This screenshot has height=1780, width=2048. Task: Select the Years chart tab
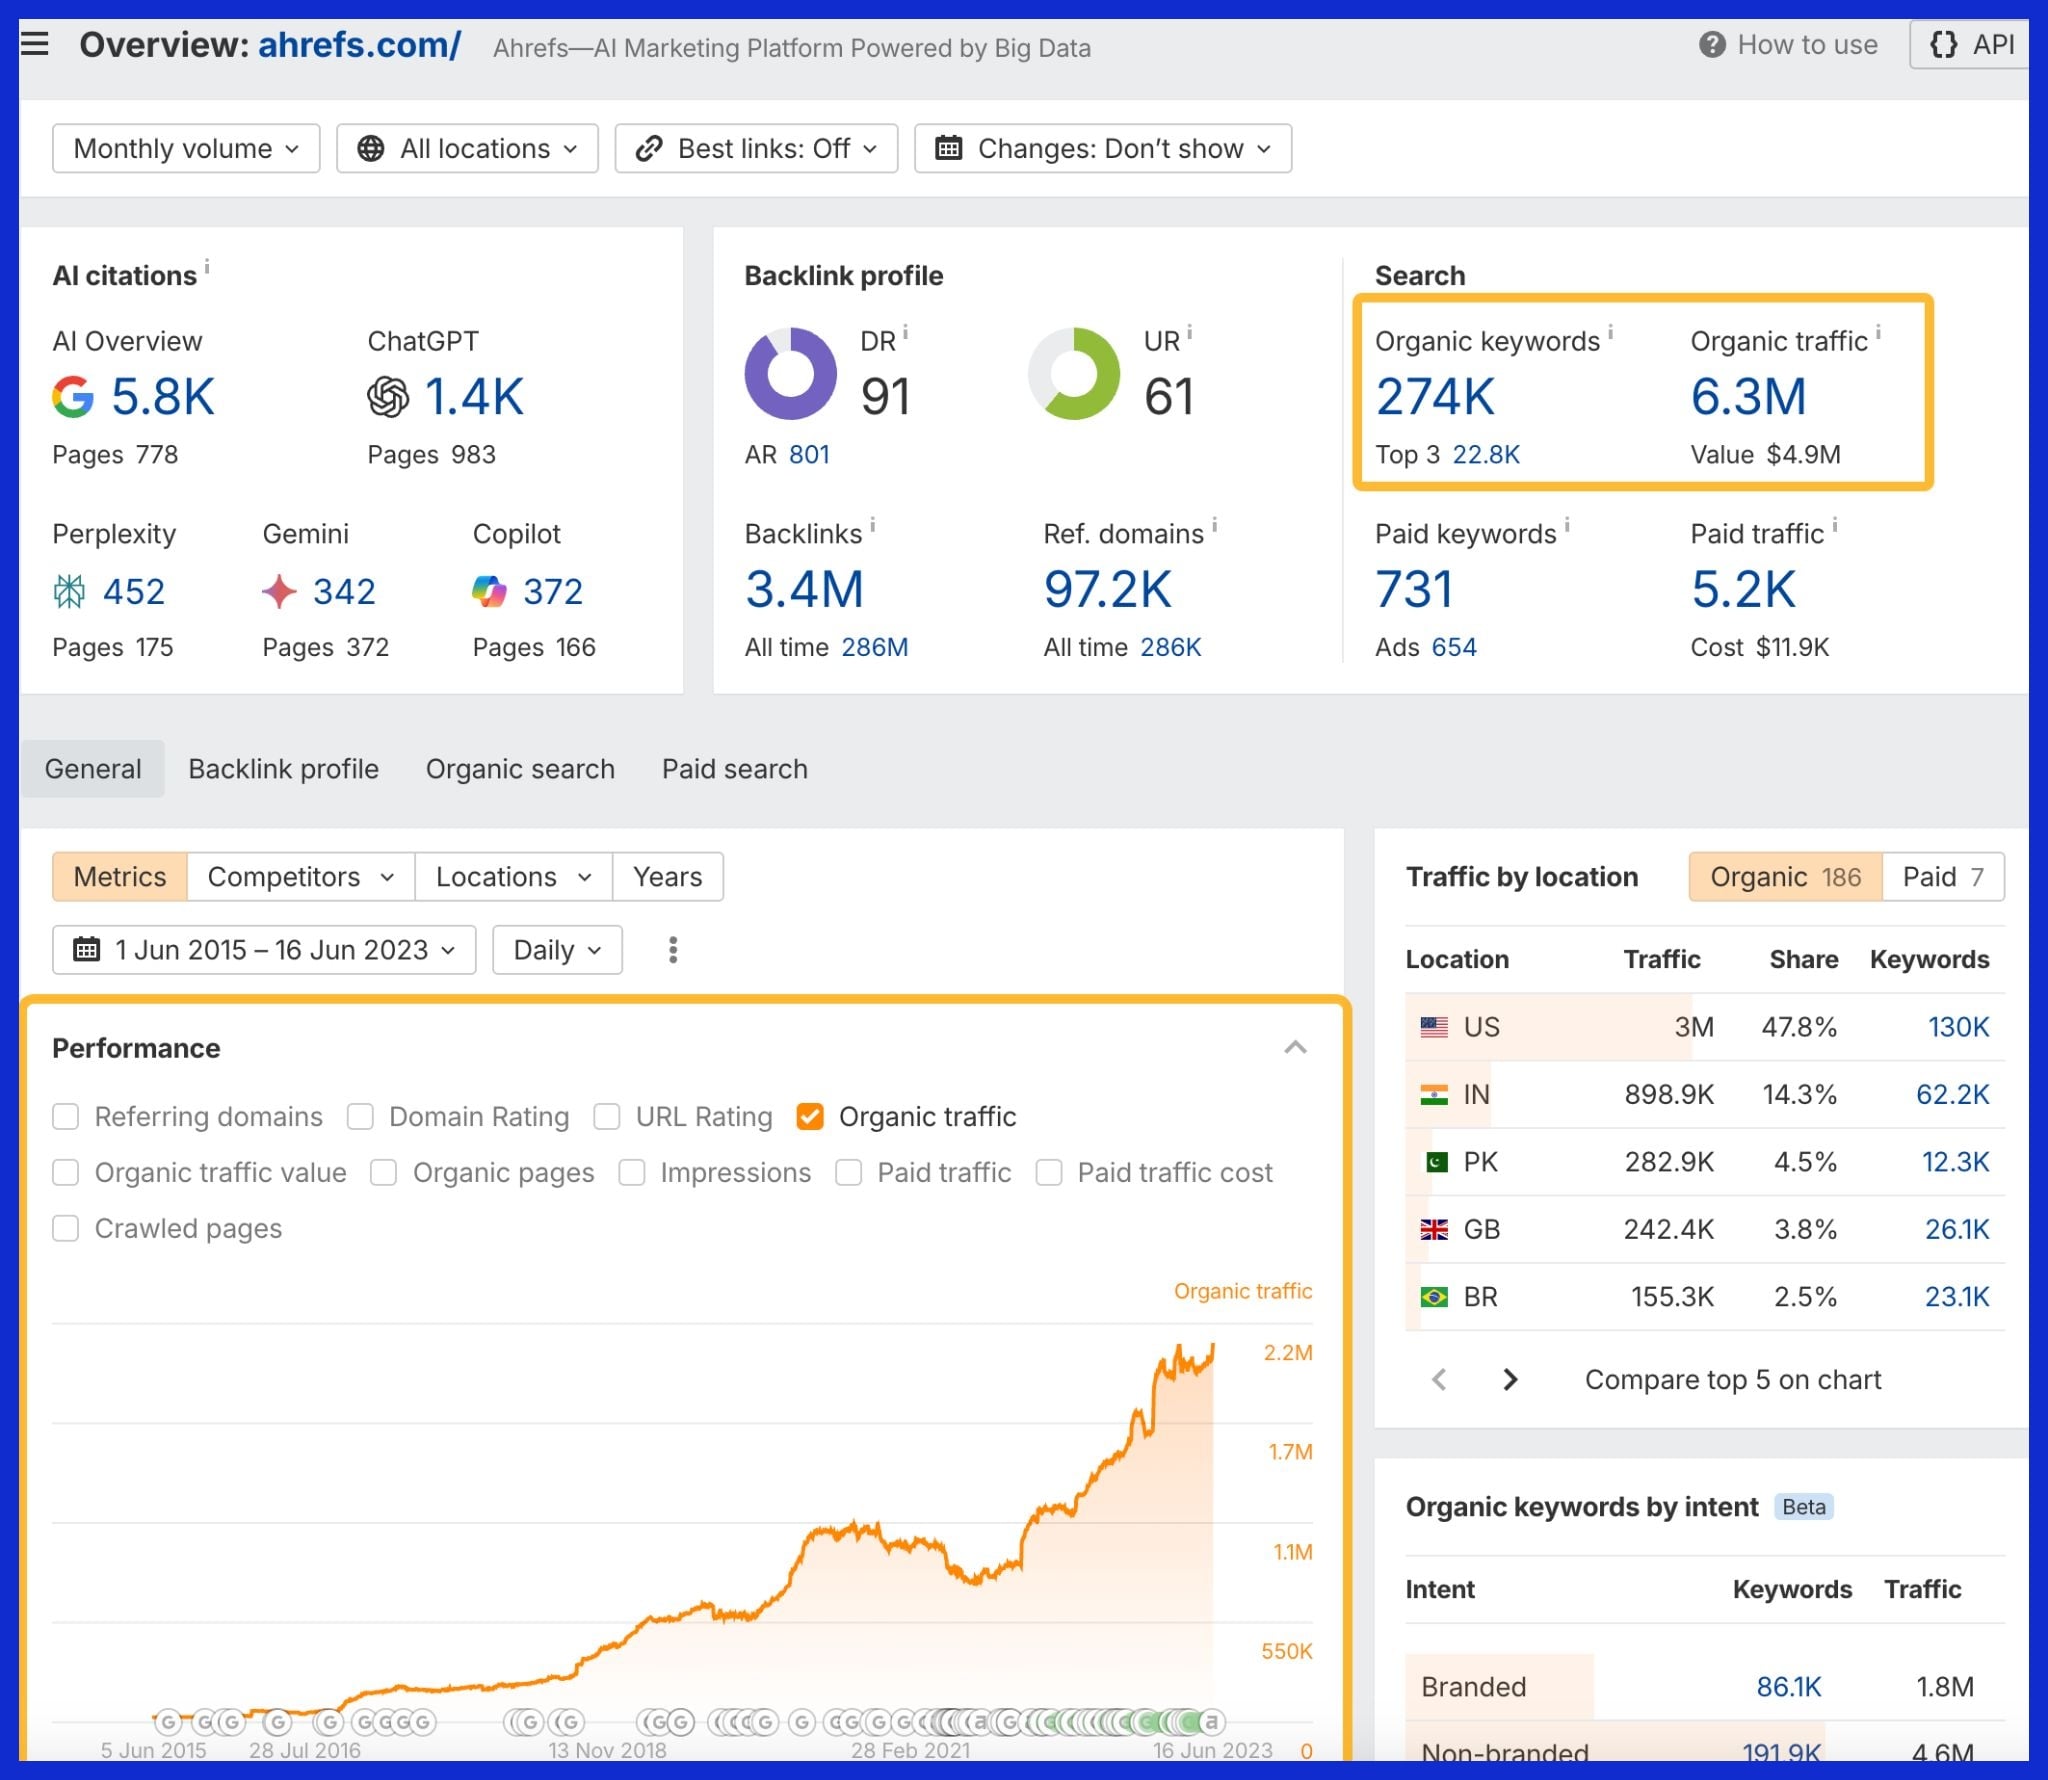(668, 877)
